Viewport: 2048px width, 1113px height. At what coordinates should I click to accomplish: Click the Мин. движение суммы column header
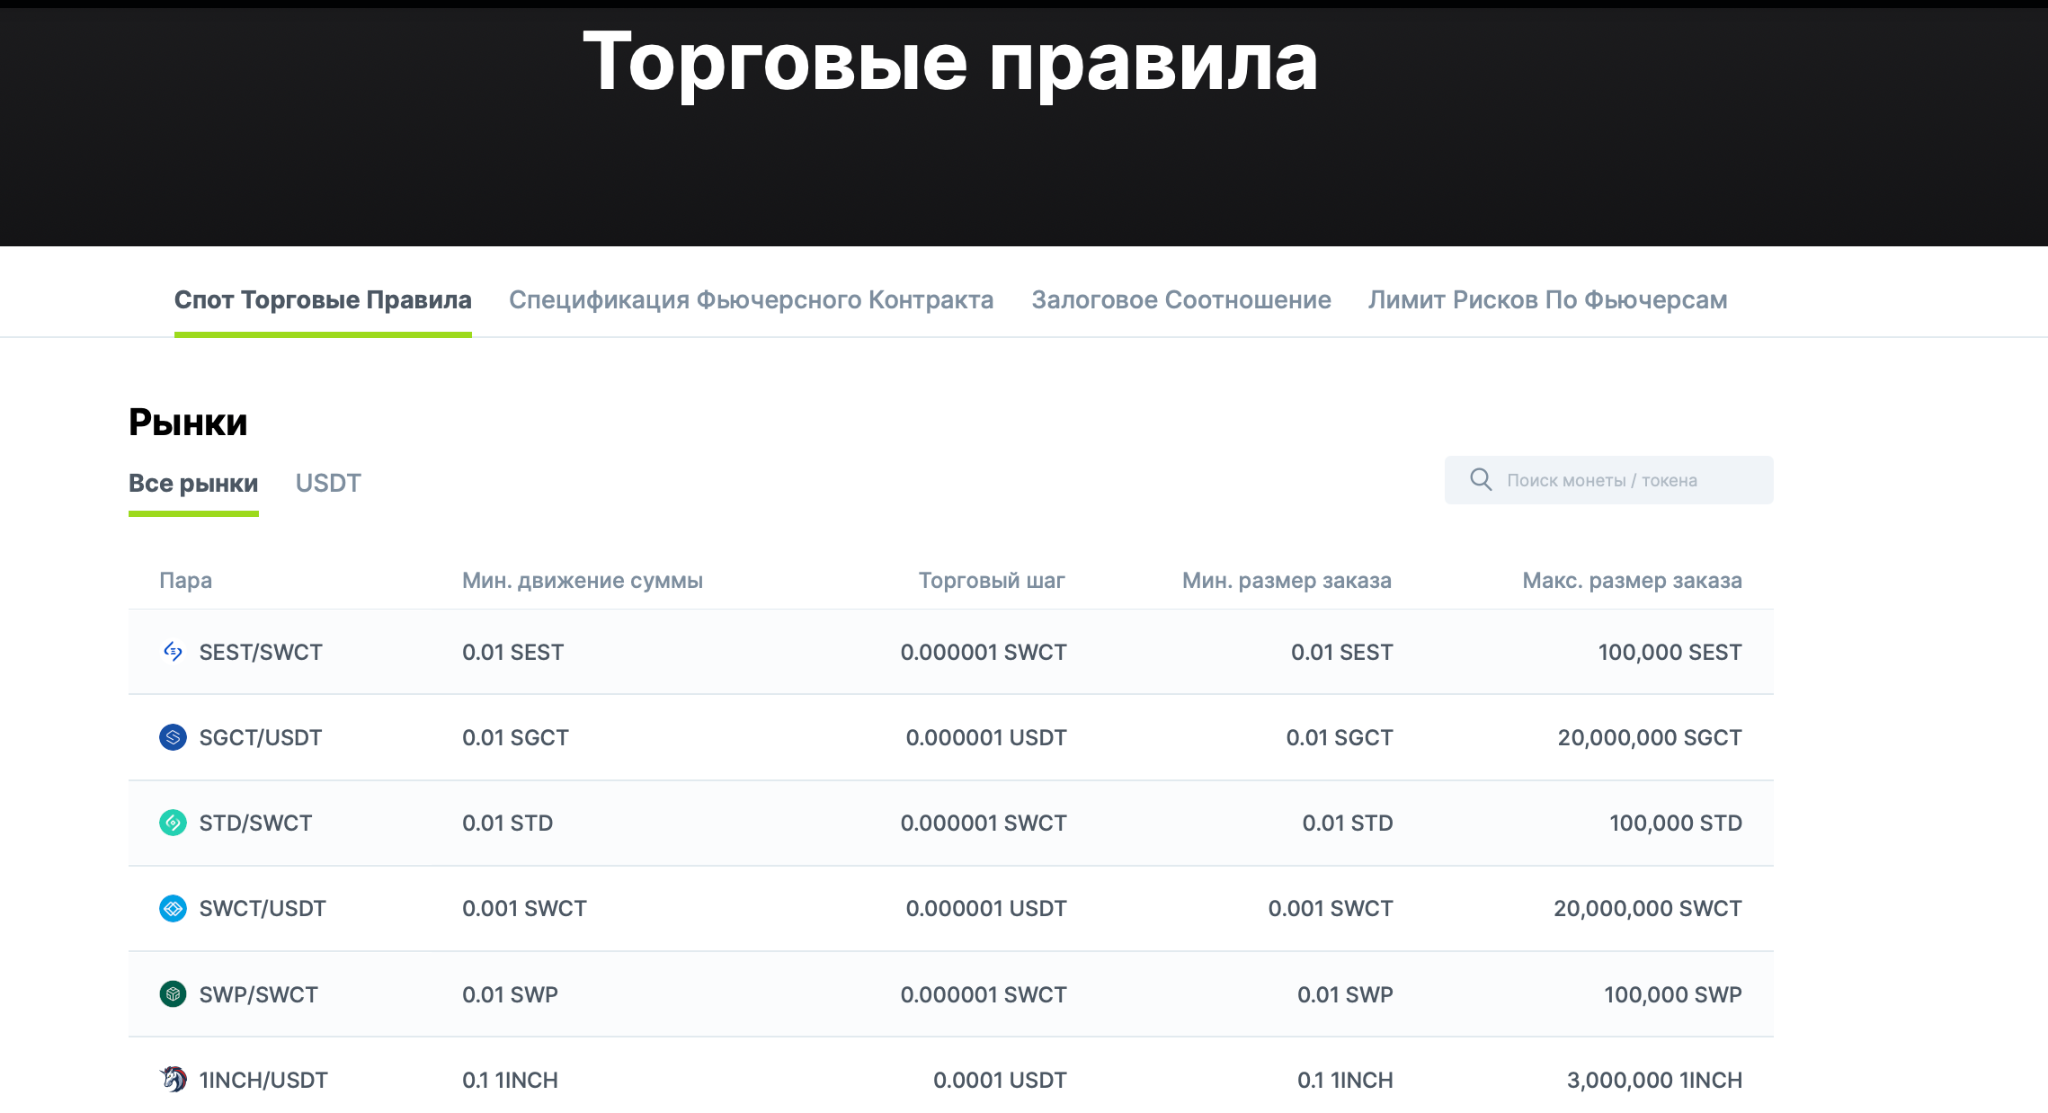click(x=582, y=581)
